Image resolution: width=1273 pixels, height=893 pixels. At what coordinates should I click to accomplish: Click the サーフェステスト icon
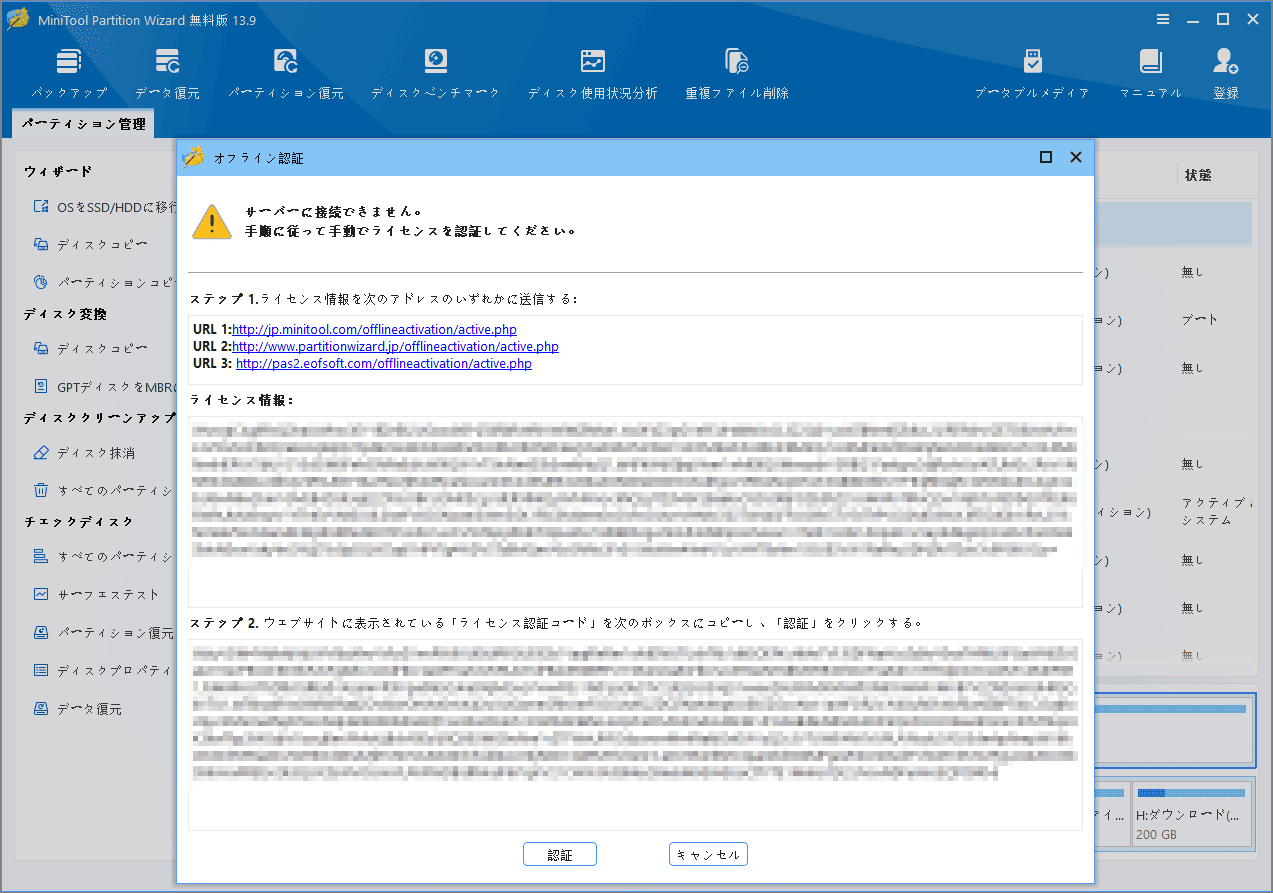click(x=41, y=594)
